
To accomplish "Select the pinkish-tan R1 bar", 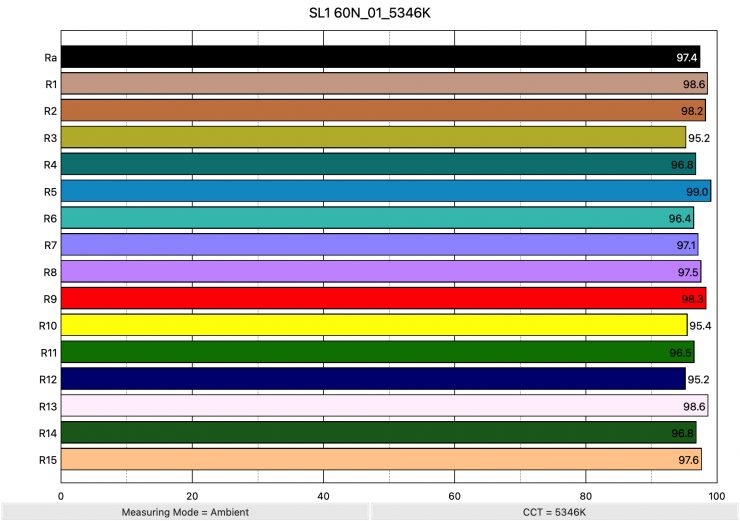I will coord(384,84).
